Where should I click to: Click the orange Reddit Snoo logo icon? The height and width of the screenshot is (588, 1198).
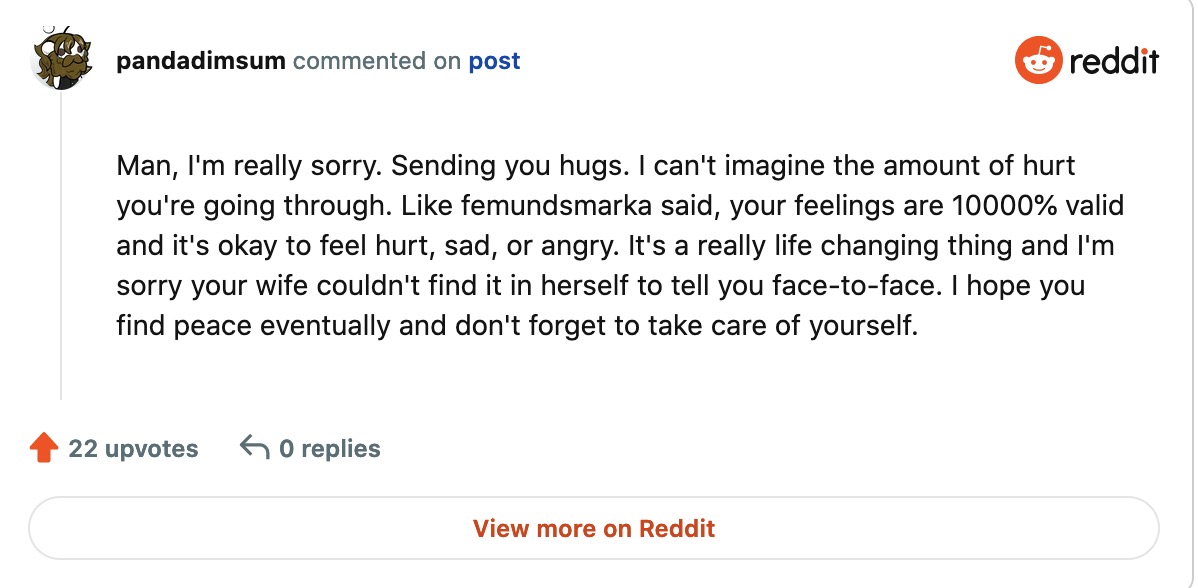pos(1039,62)
